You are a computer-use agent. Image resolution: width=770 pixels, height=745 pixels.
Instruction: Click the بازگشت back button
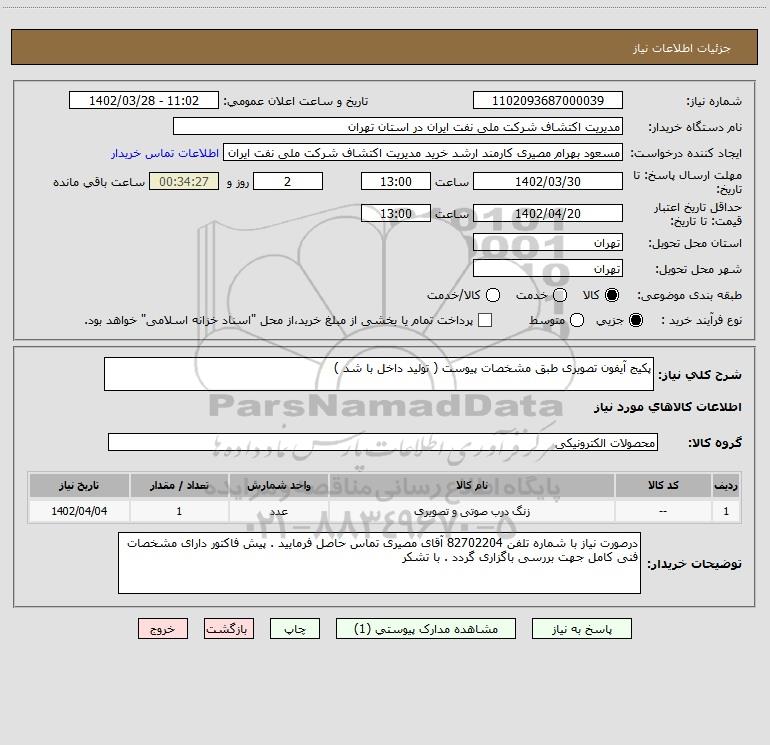click(229, 629)
